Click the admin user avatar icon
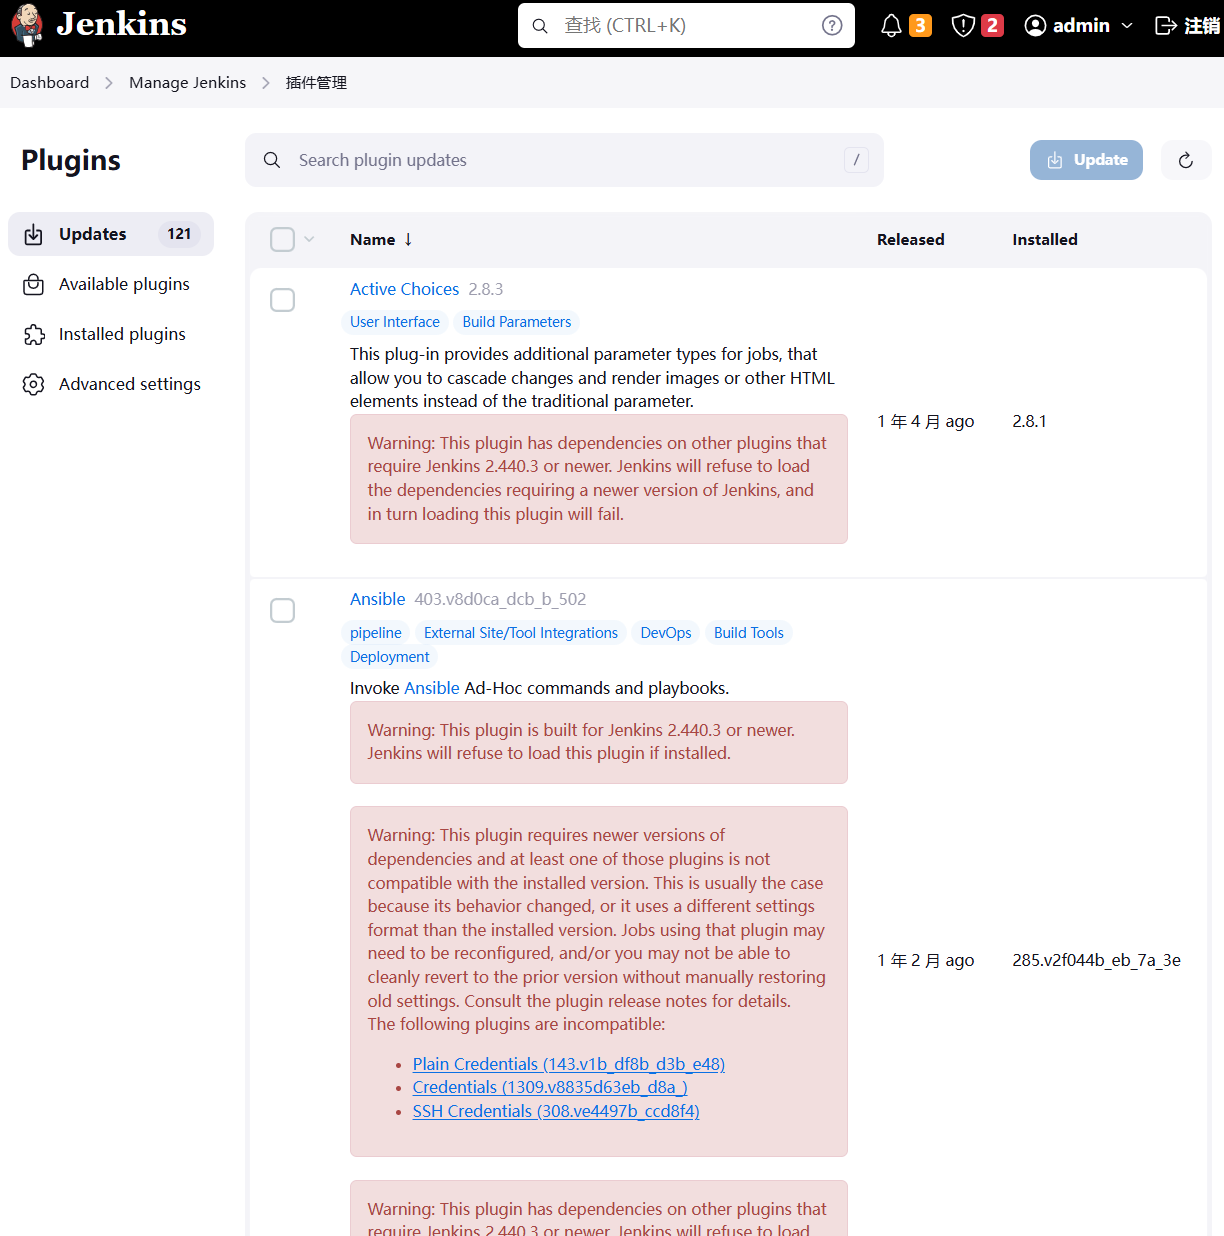This screenshot has width=1224, height=1236. point(1036,26)
